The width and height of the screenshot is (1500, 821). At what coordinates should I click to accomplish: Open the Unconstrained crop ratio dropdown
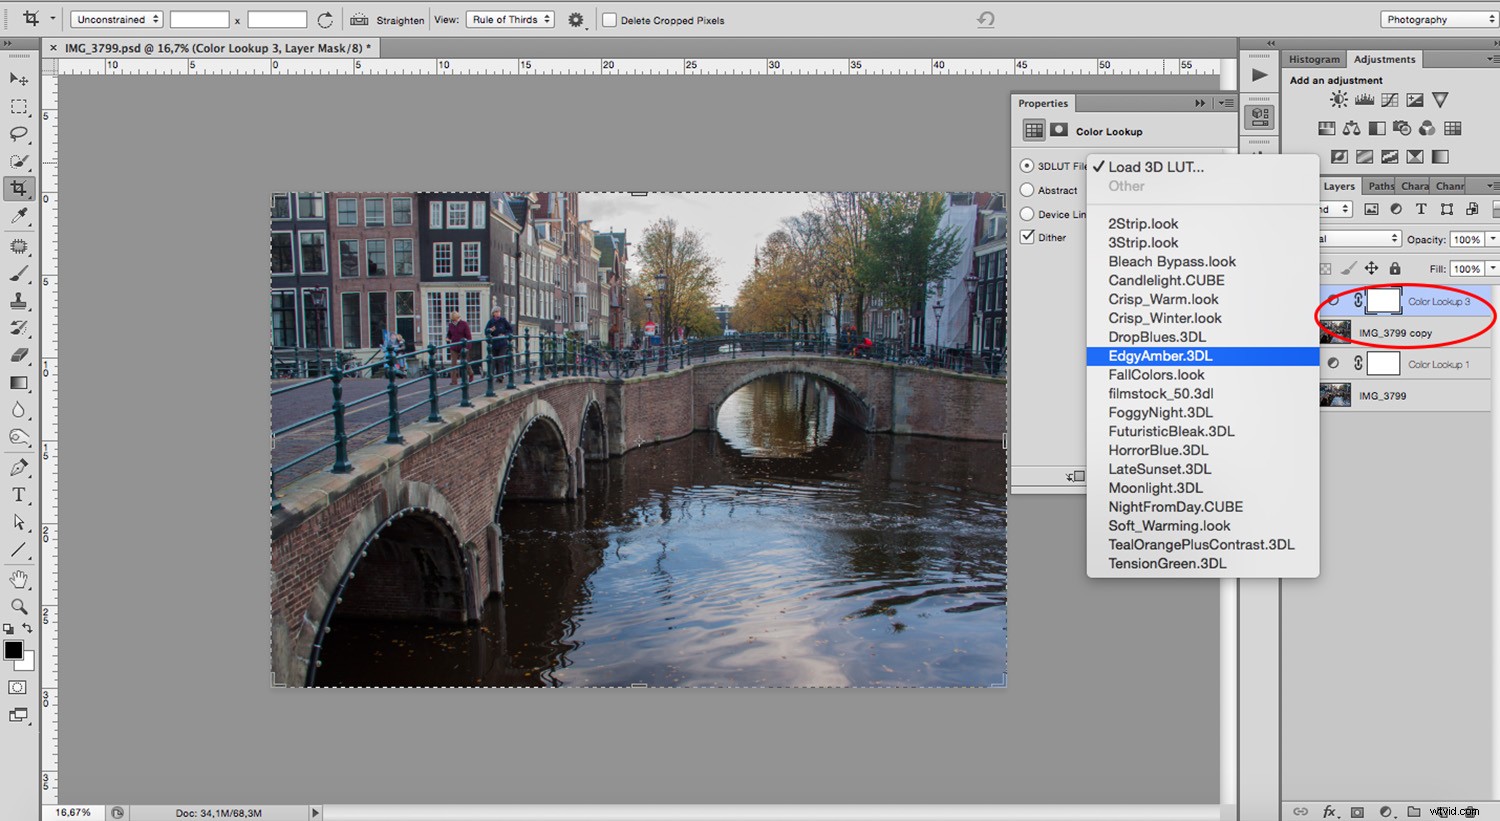point(116,19)
